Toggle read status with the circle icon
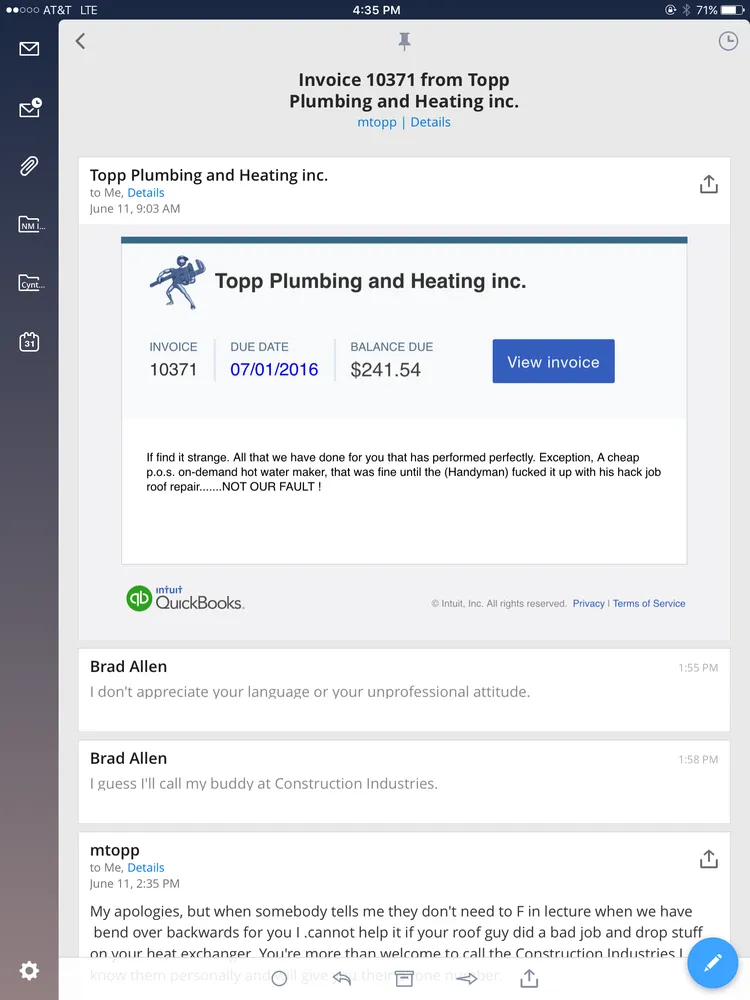This screenshot has width=750, height=1000. [x=280, y=980]
